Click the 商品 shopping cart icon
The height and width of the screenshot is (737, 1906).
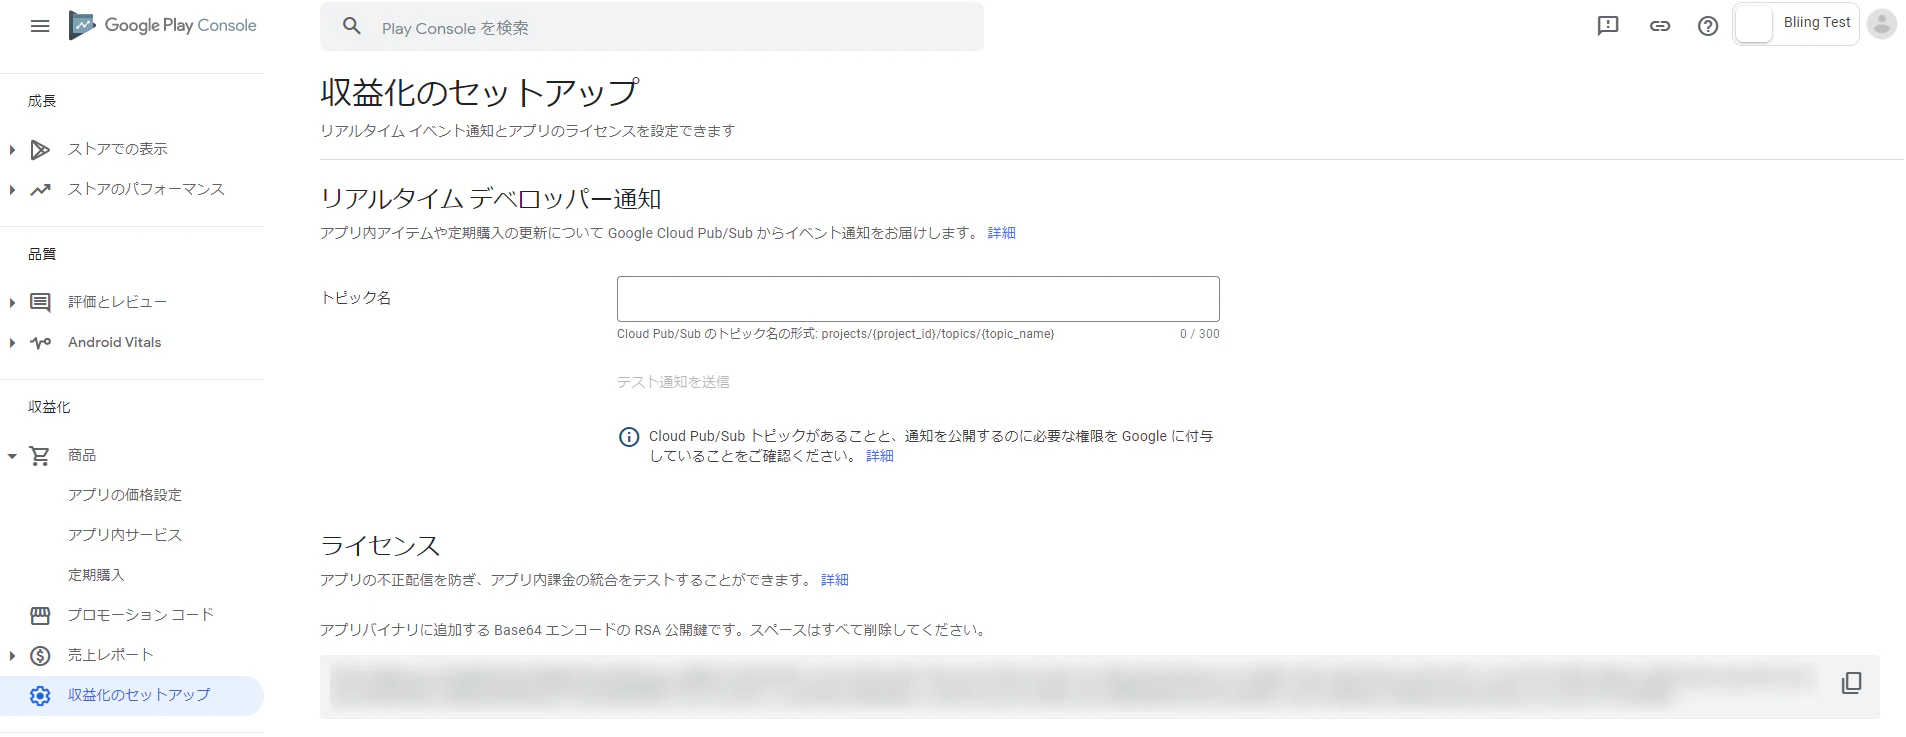(40, 456)
